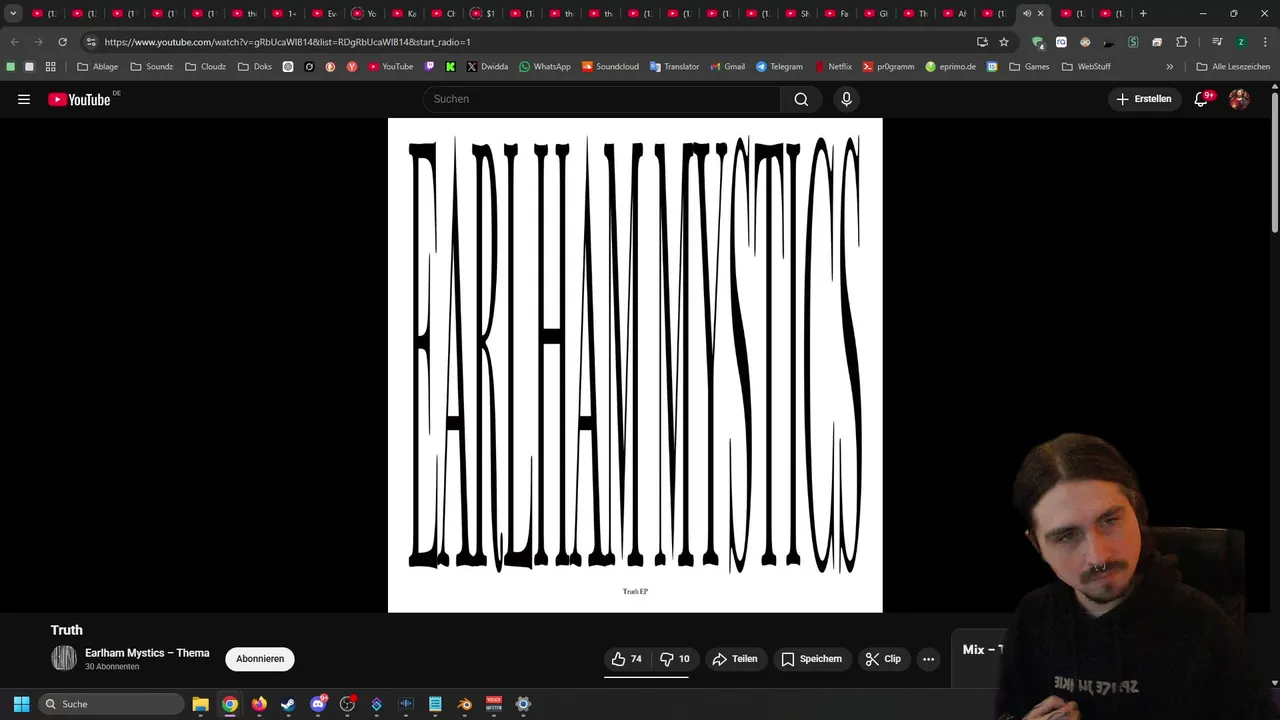Open Chrome three-dot menu
This screenshot has height=720, width=1280.
coord(1265,42)
